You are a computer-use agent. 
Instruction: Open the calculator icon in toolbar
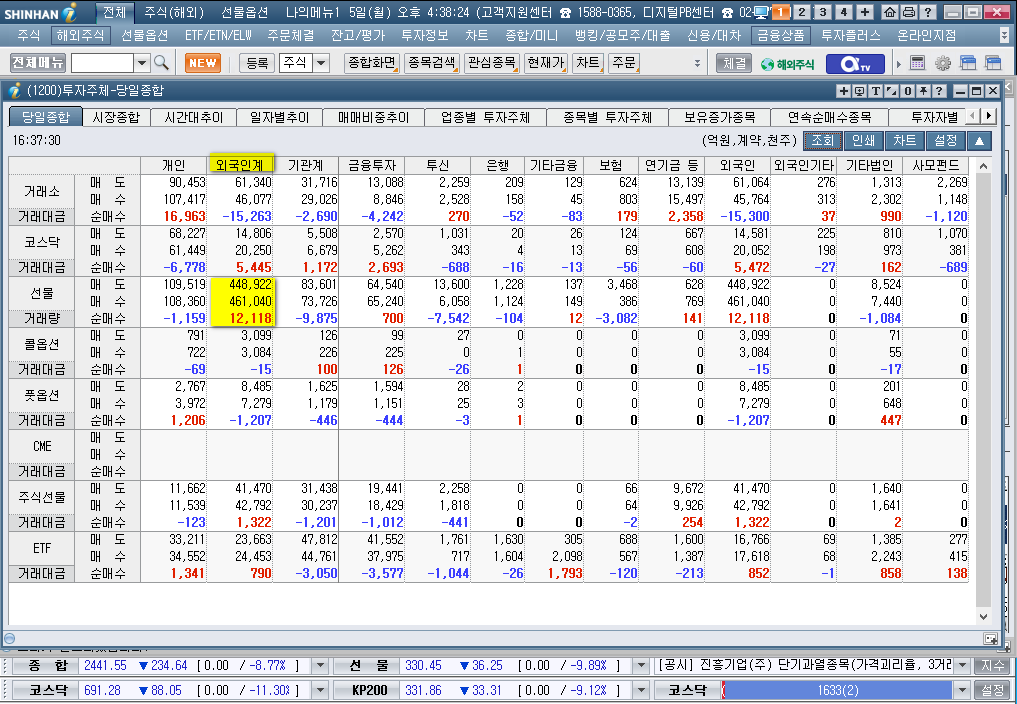pyautogui.click(x=917, y=63)
